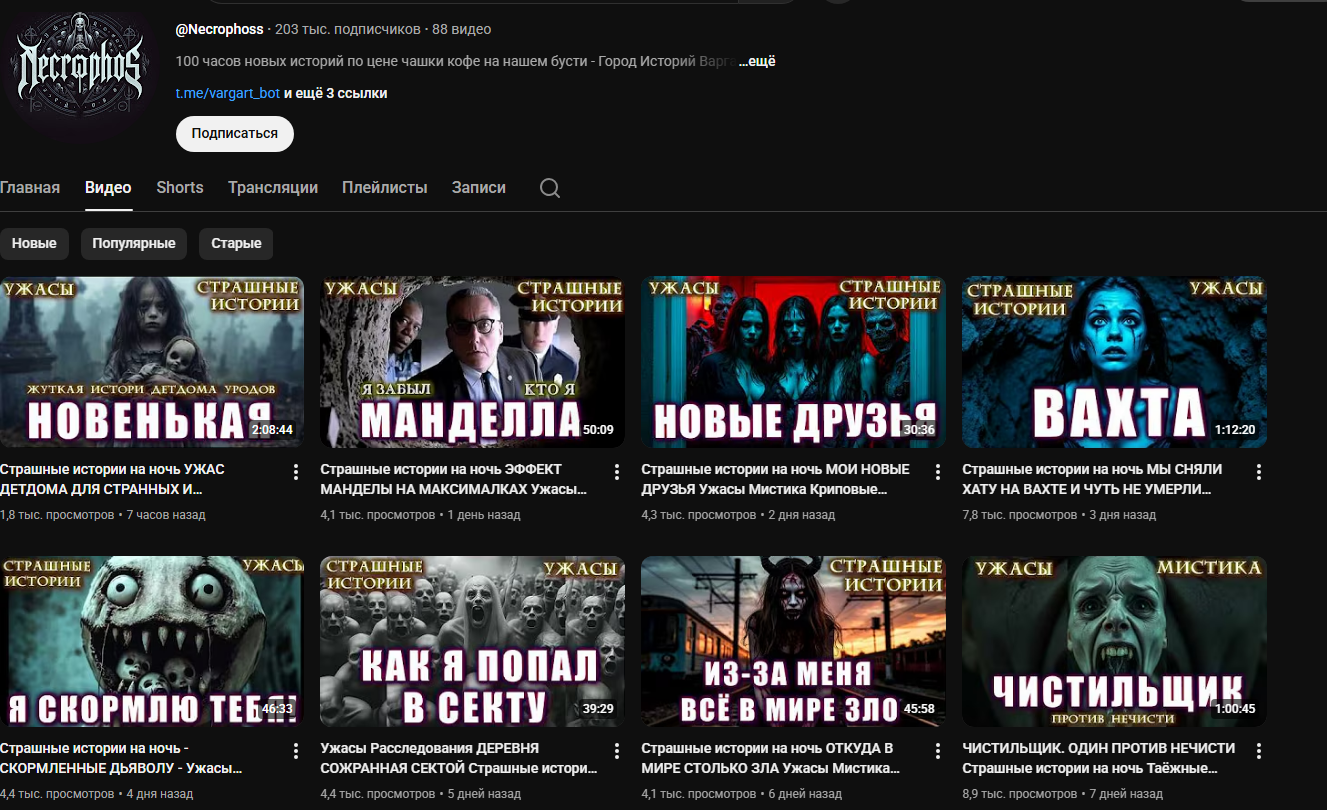1327x810 pixels.
Task: Click the channel search magnifier icon
Action: click(x=549, y=188)
